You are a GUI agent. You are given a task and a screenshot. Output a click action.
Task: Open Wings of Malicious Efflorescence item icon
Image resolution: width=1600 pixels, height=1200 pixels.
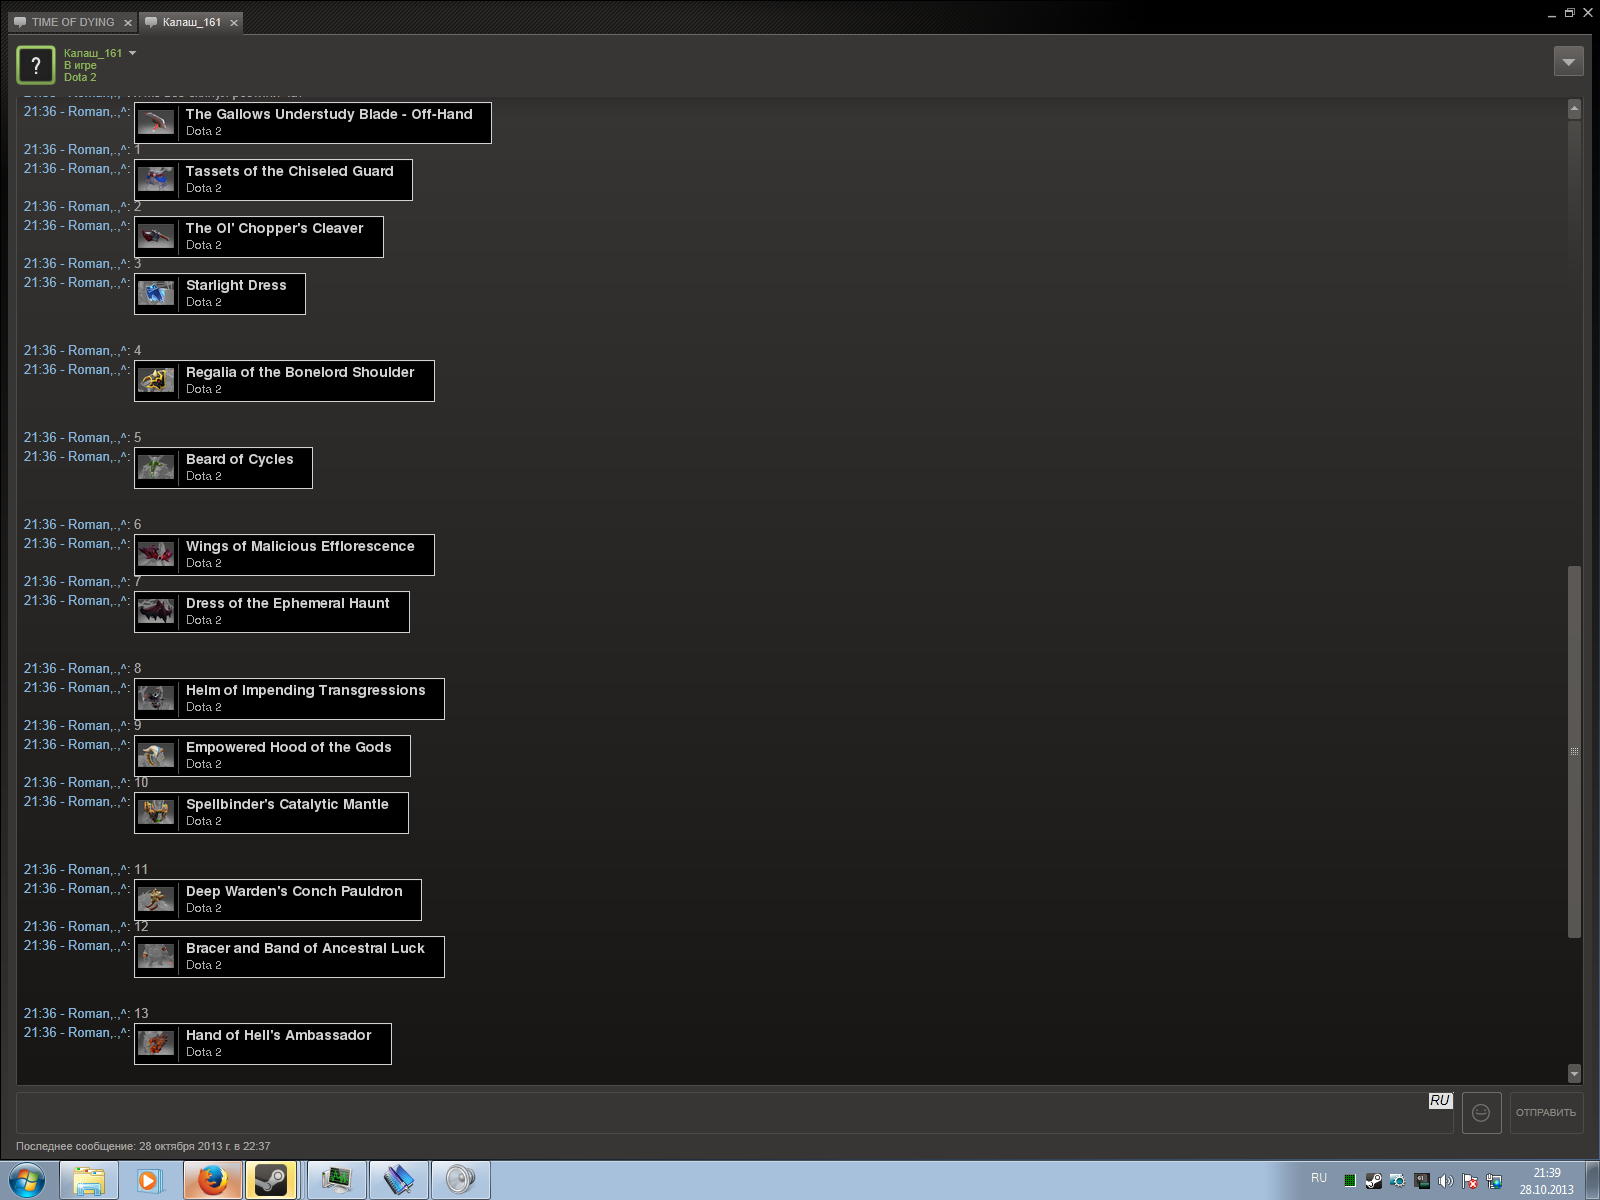156,555
